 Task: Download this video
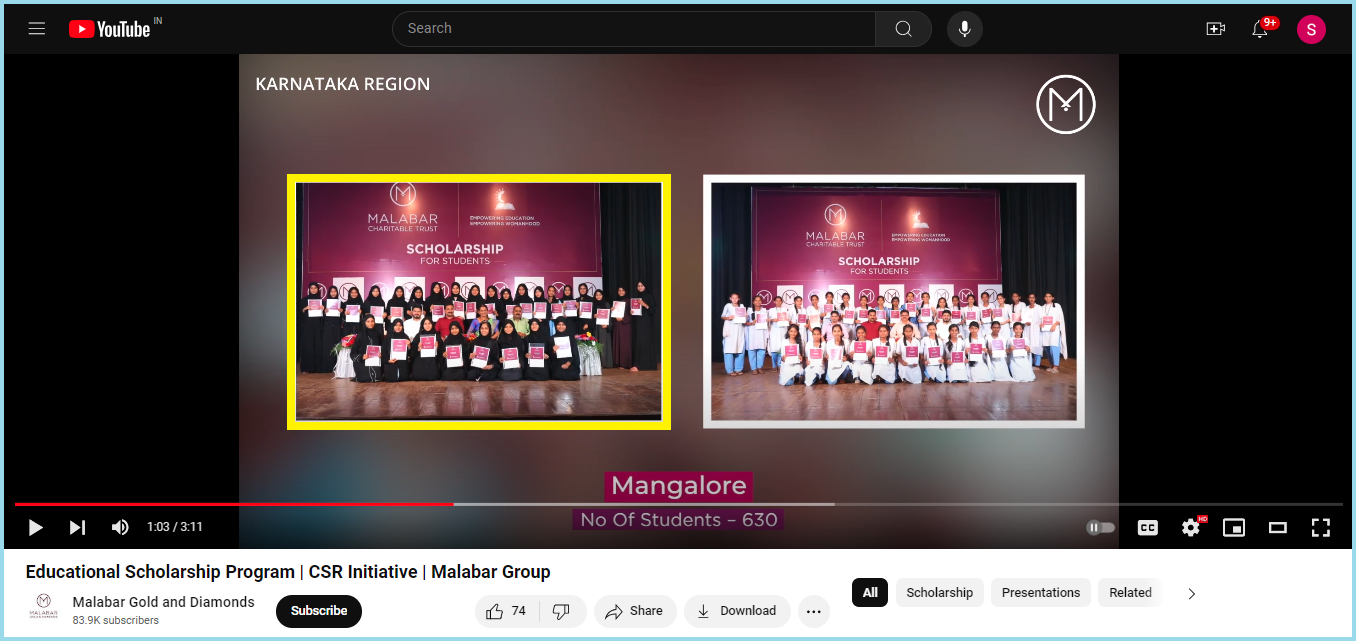737,611
